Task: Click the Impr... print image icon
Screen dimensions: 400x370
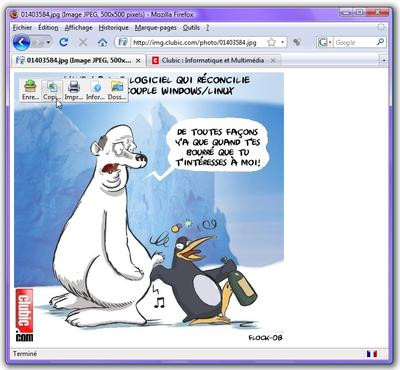Action: [74, 90]
